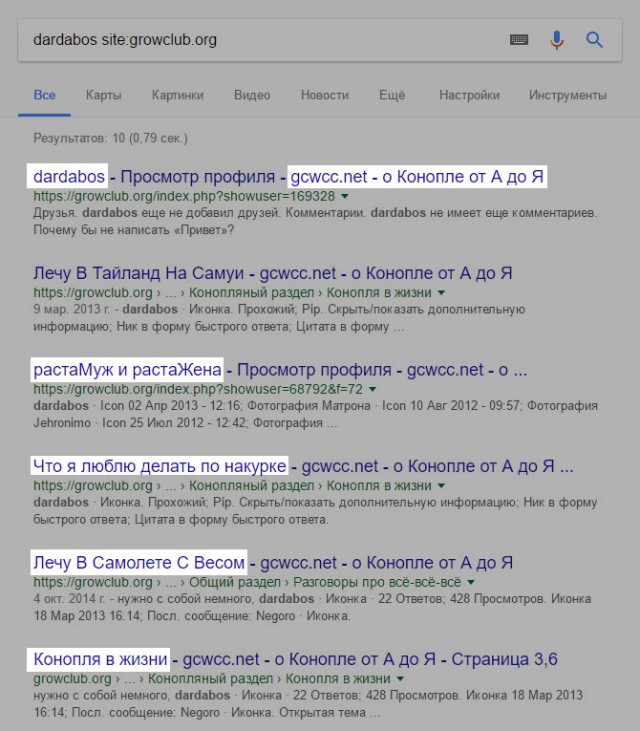The image size is (640, 731).
Task: Open result Лечу В Тайланд На Самуи
Action: 273,273
